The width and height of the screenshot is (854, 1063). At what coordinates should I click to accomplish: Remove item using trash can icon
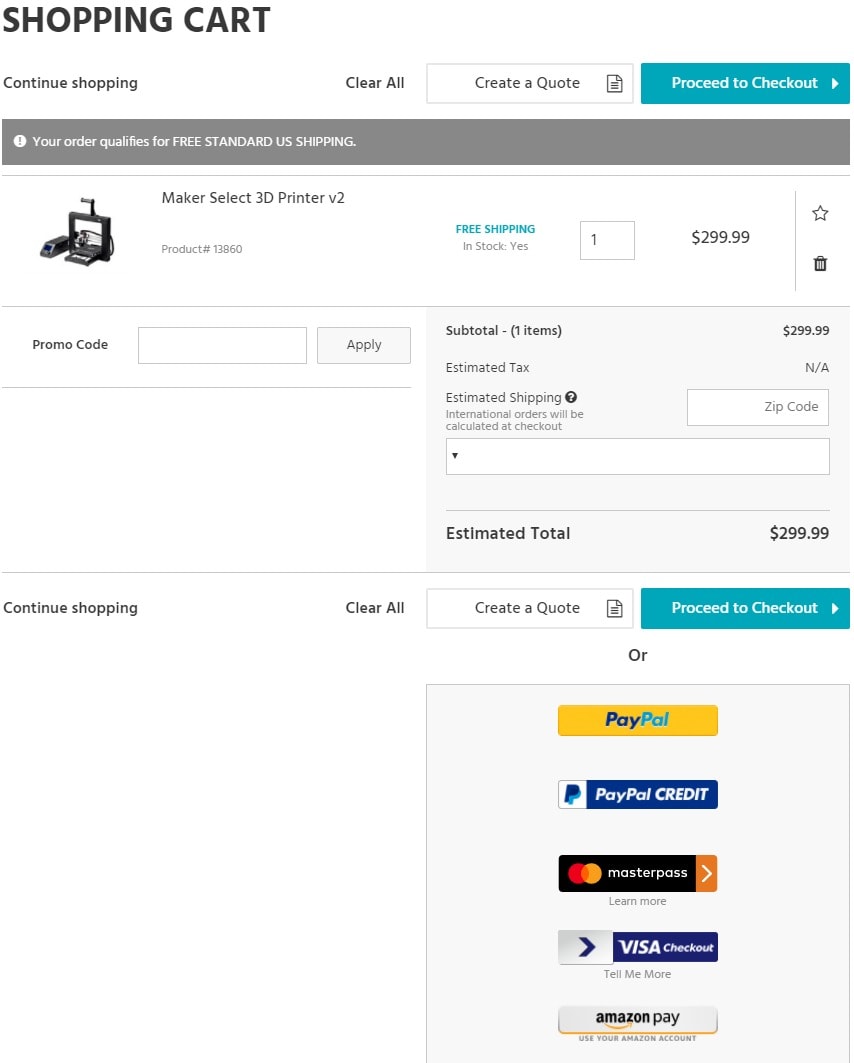pyautogui.click(x=820, y=263)
